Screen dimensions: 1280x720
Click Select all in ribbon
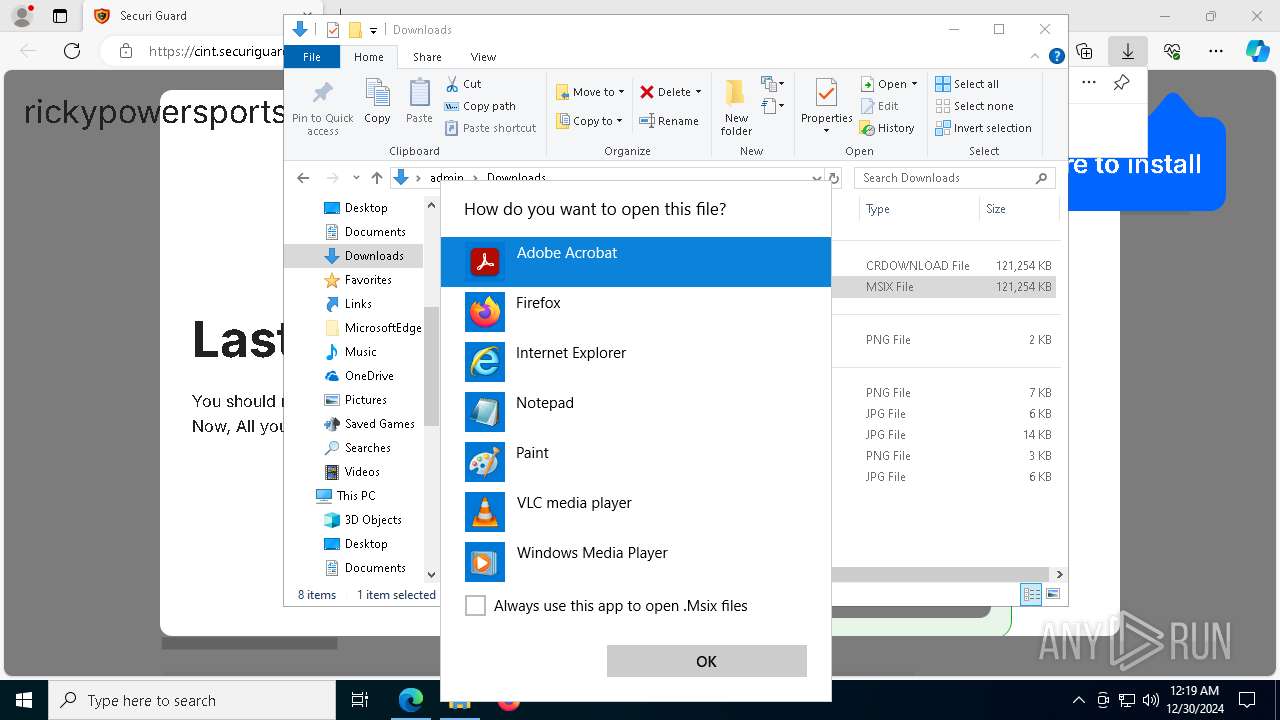tap(967, 84)
